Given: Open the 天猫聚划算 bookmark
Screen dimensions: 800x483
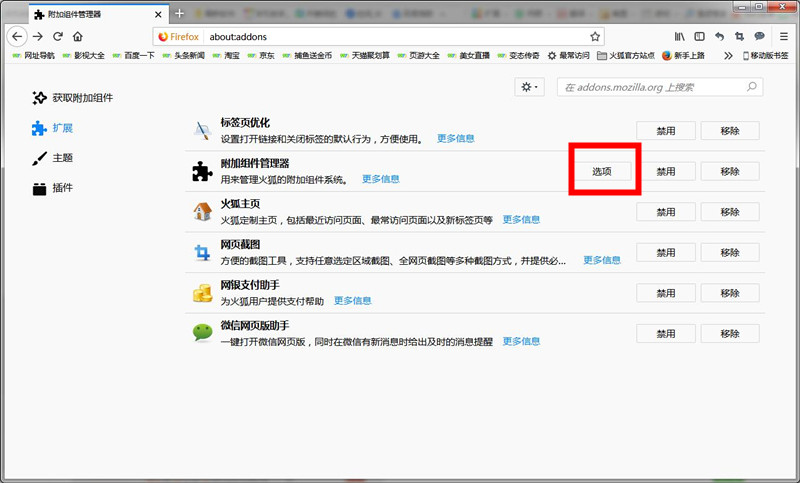Looking at the screenshot, I should (365, 56).
